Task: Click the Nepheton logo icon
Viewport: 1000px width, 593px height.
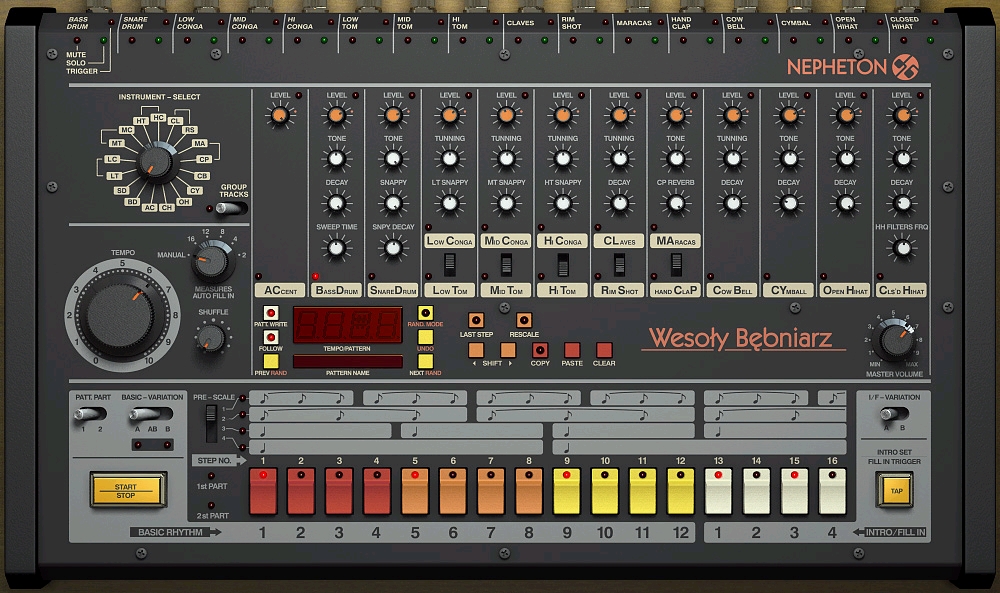Action: (906, 67)
